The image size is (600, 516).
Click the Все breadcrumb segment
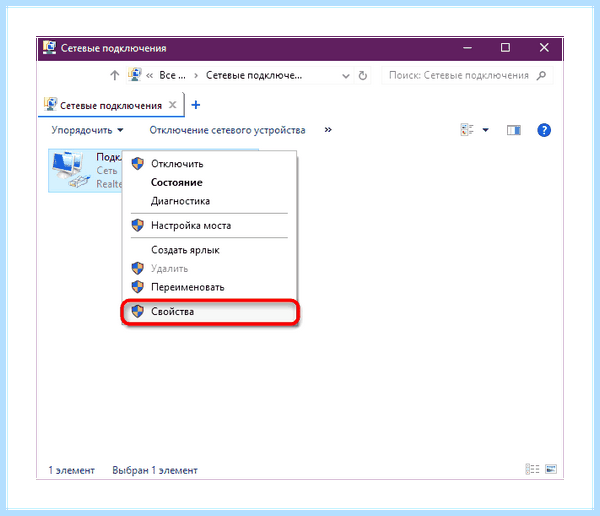point(172,75)
